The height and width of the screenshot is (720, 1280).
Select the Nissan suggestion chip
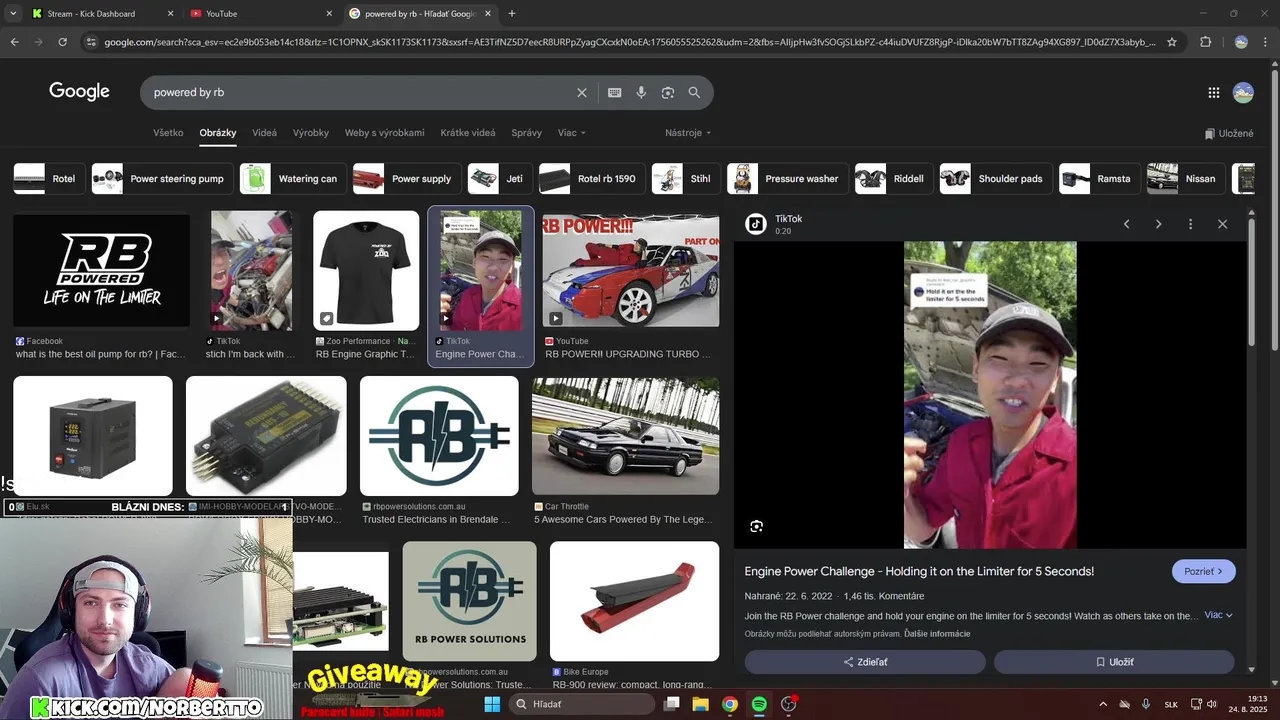(x=1185, y=179)
